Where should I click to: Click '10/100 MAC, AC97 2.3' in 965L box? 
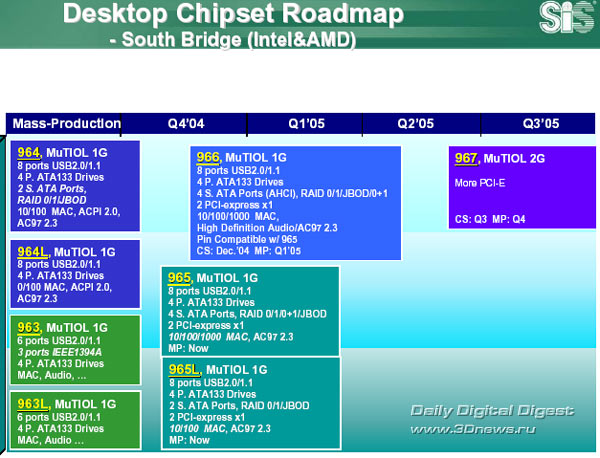220,429
